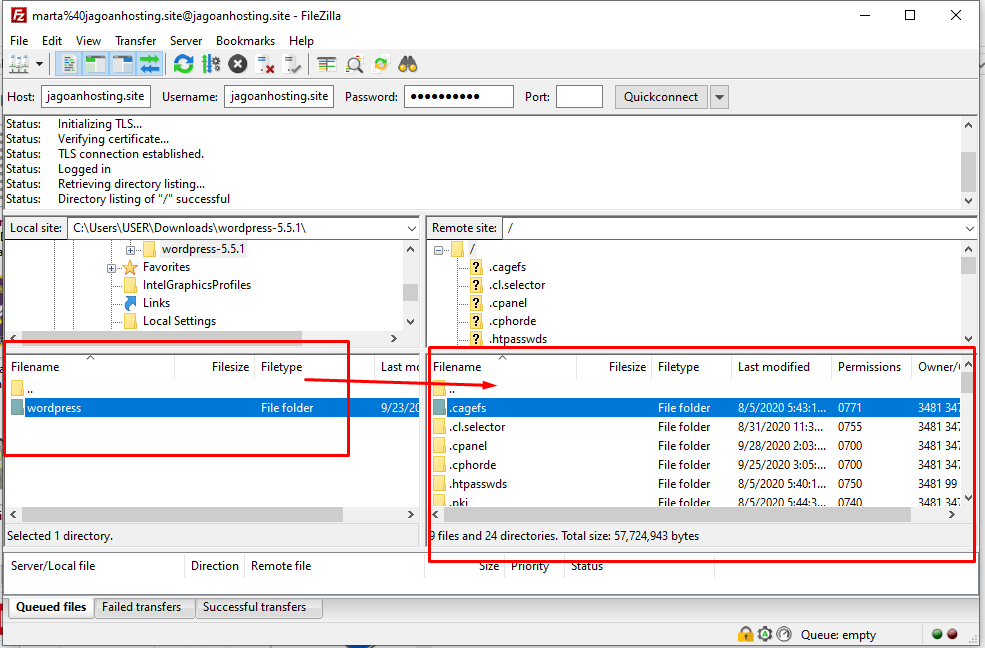
Task: Open the Server menu
Action: tap(186, 41)
